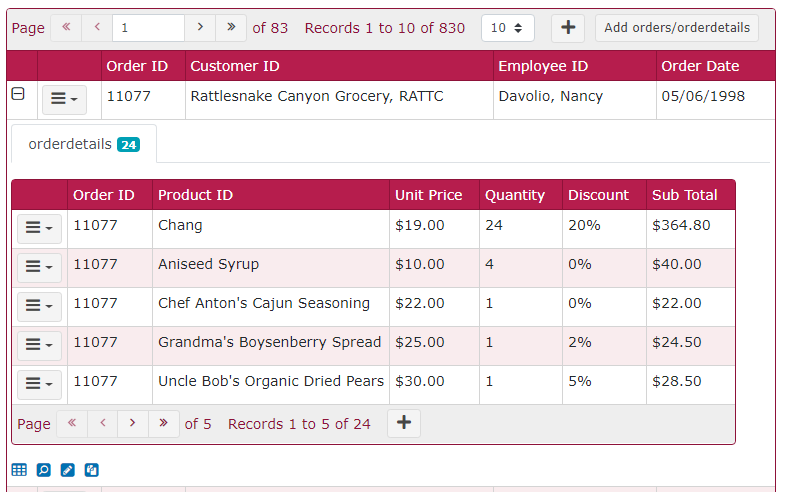The image size is (790, 492).
Task: Go to last page of orders
Action: click(231, 28)
